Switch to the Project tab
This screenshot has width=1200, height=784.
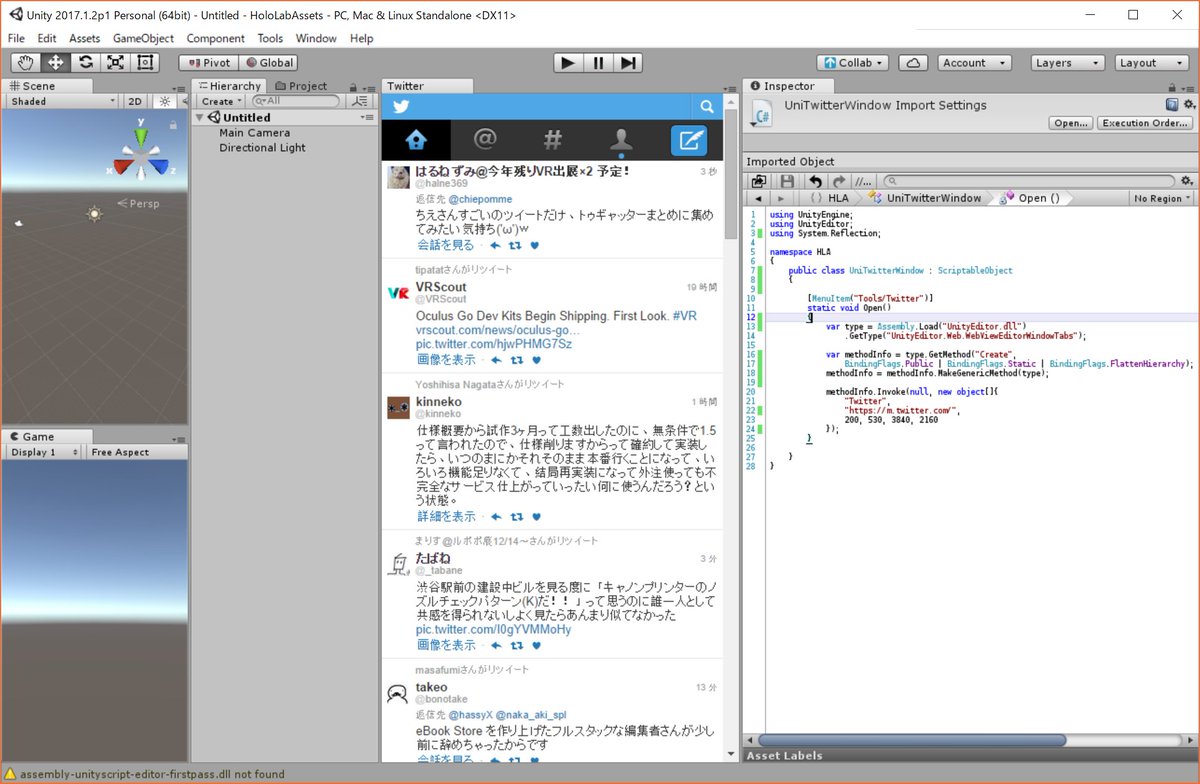[x=302, y=86]
